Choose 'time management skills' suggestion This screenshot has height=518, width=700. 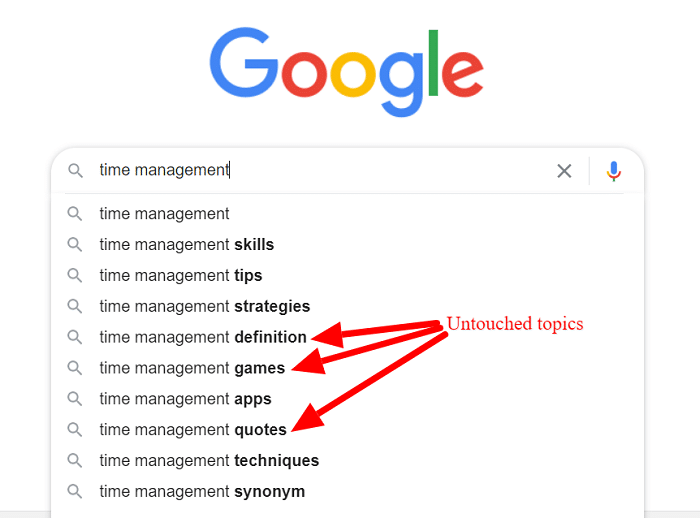click(347, 244)
